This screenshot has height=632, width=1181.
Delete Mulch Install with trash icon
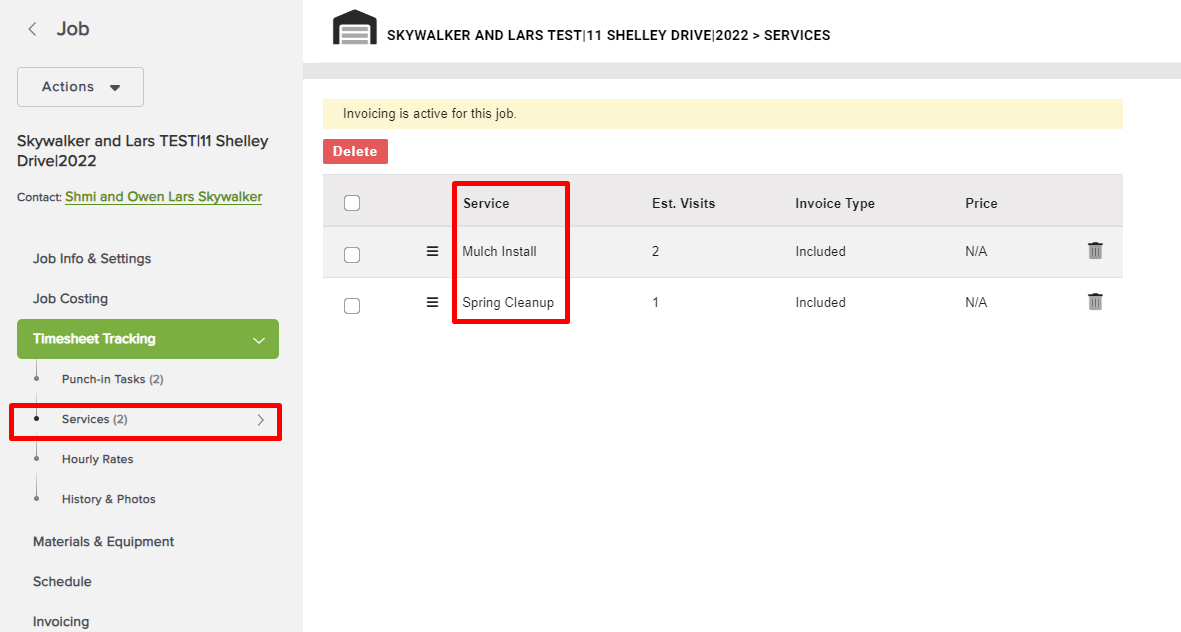[x=1095, y=251]
